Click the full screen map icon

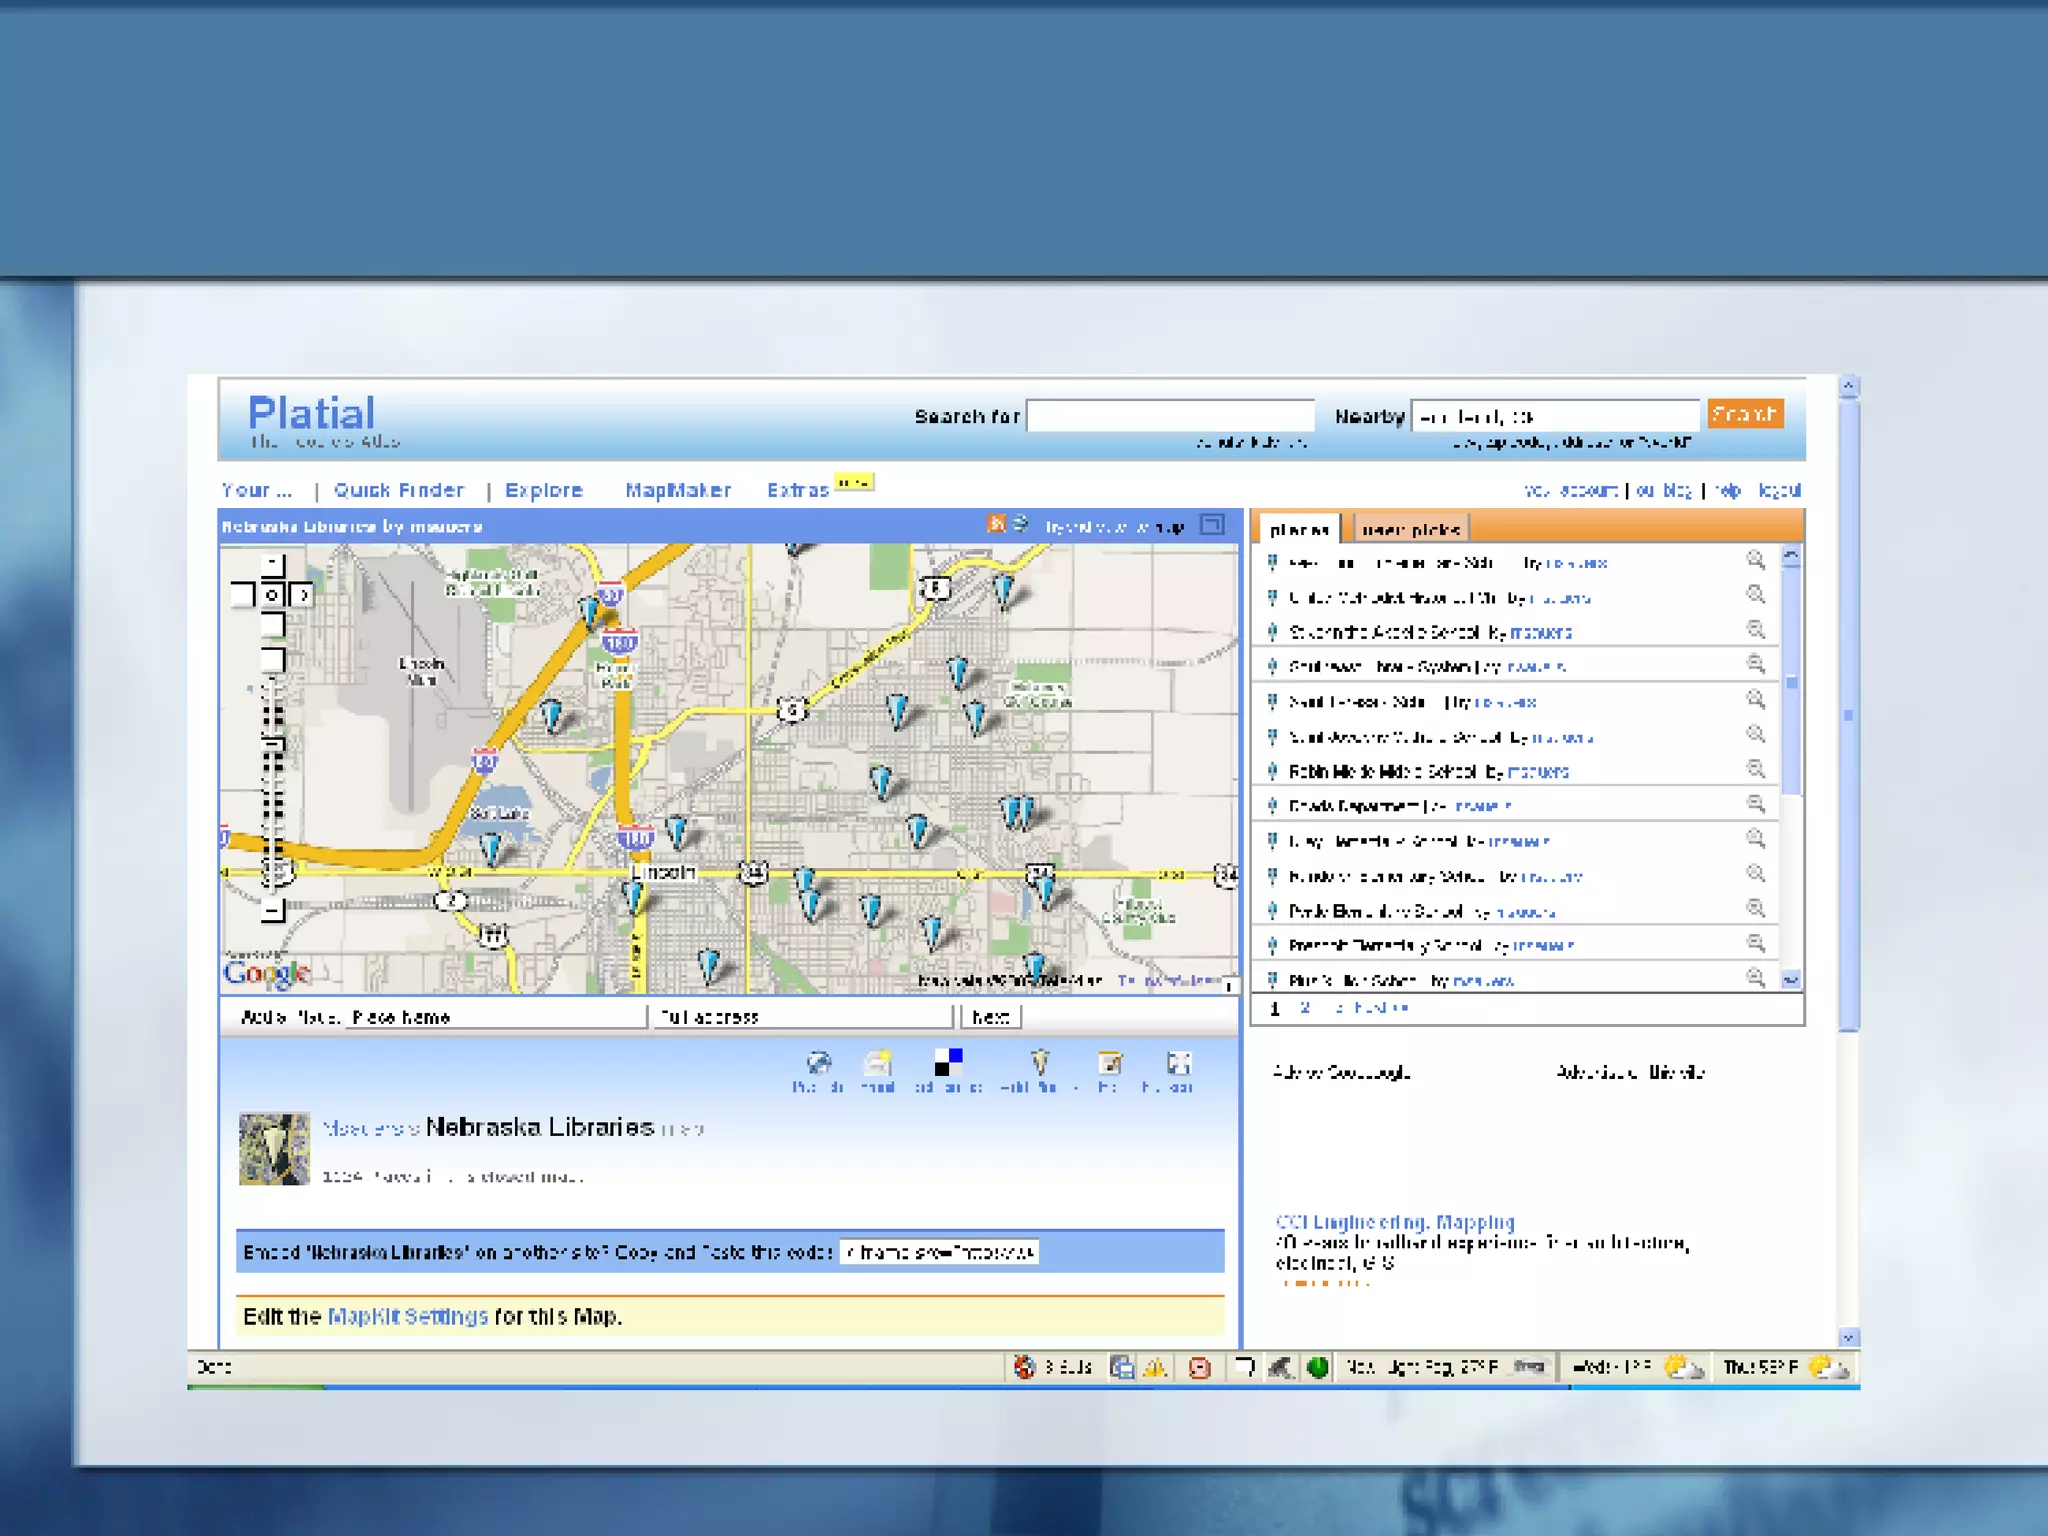click(x=1178, y=1064)
